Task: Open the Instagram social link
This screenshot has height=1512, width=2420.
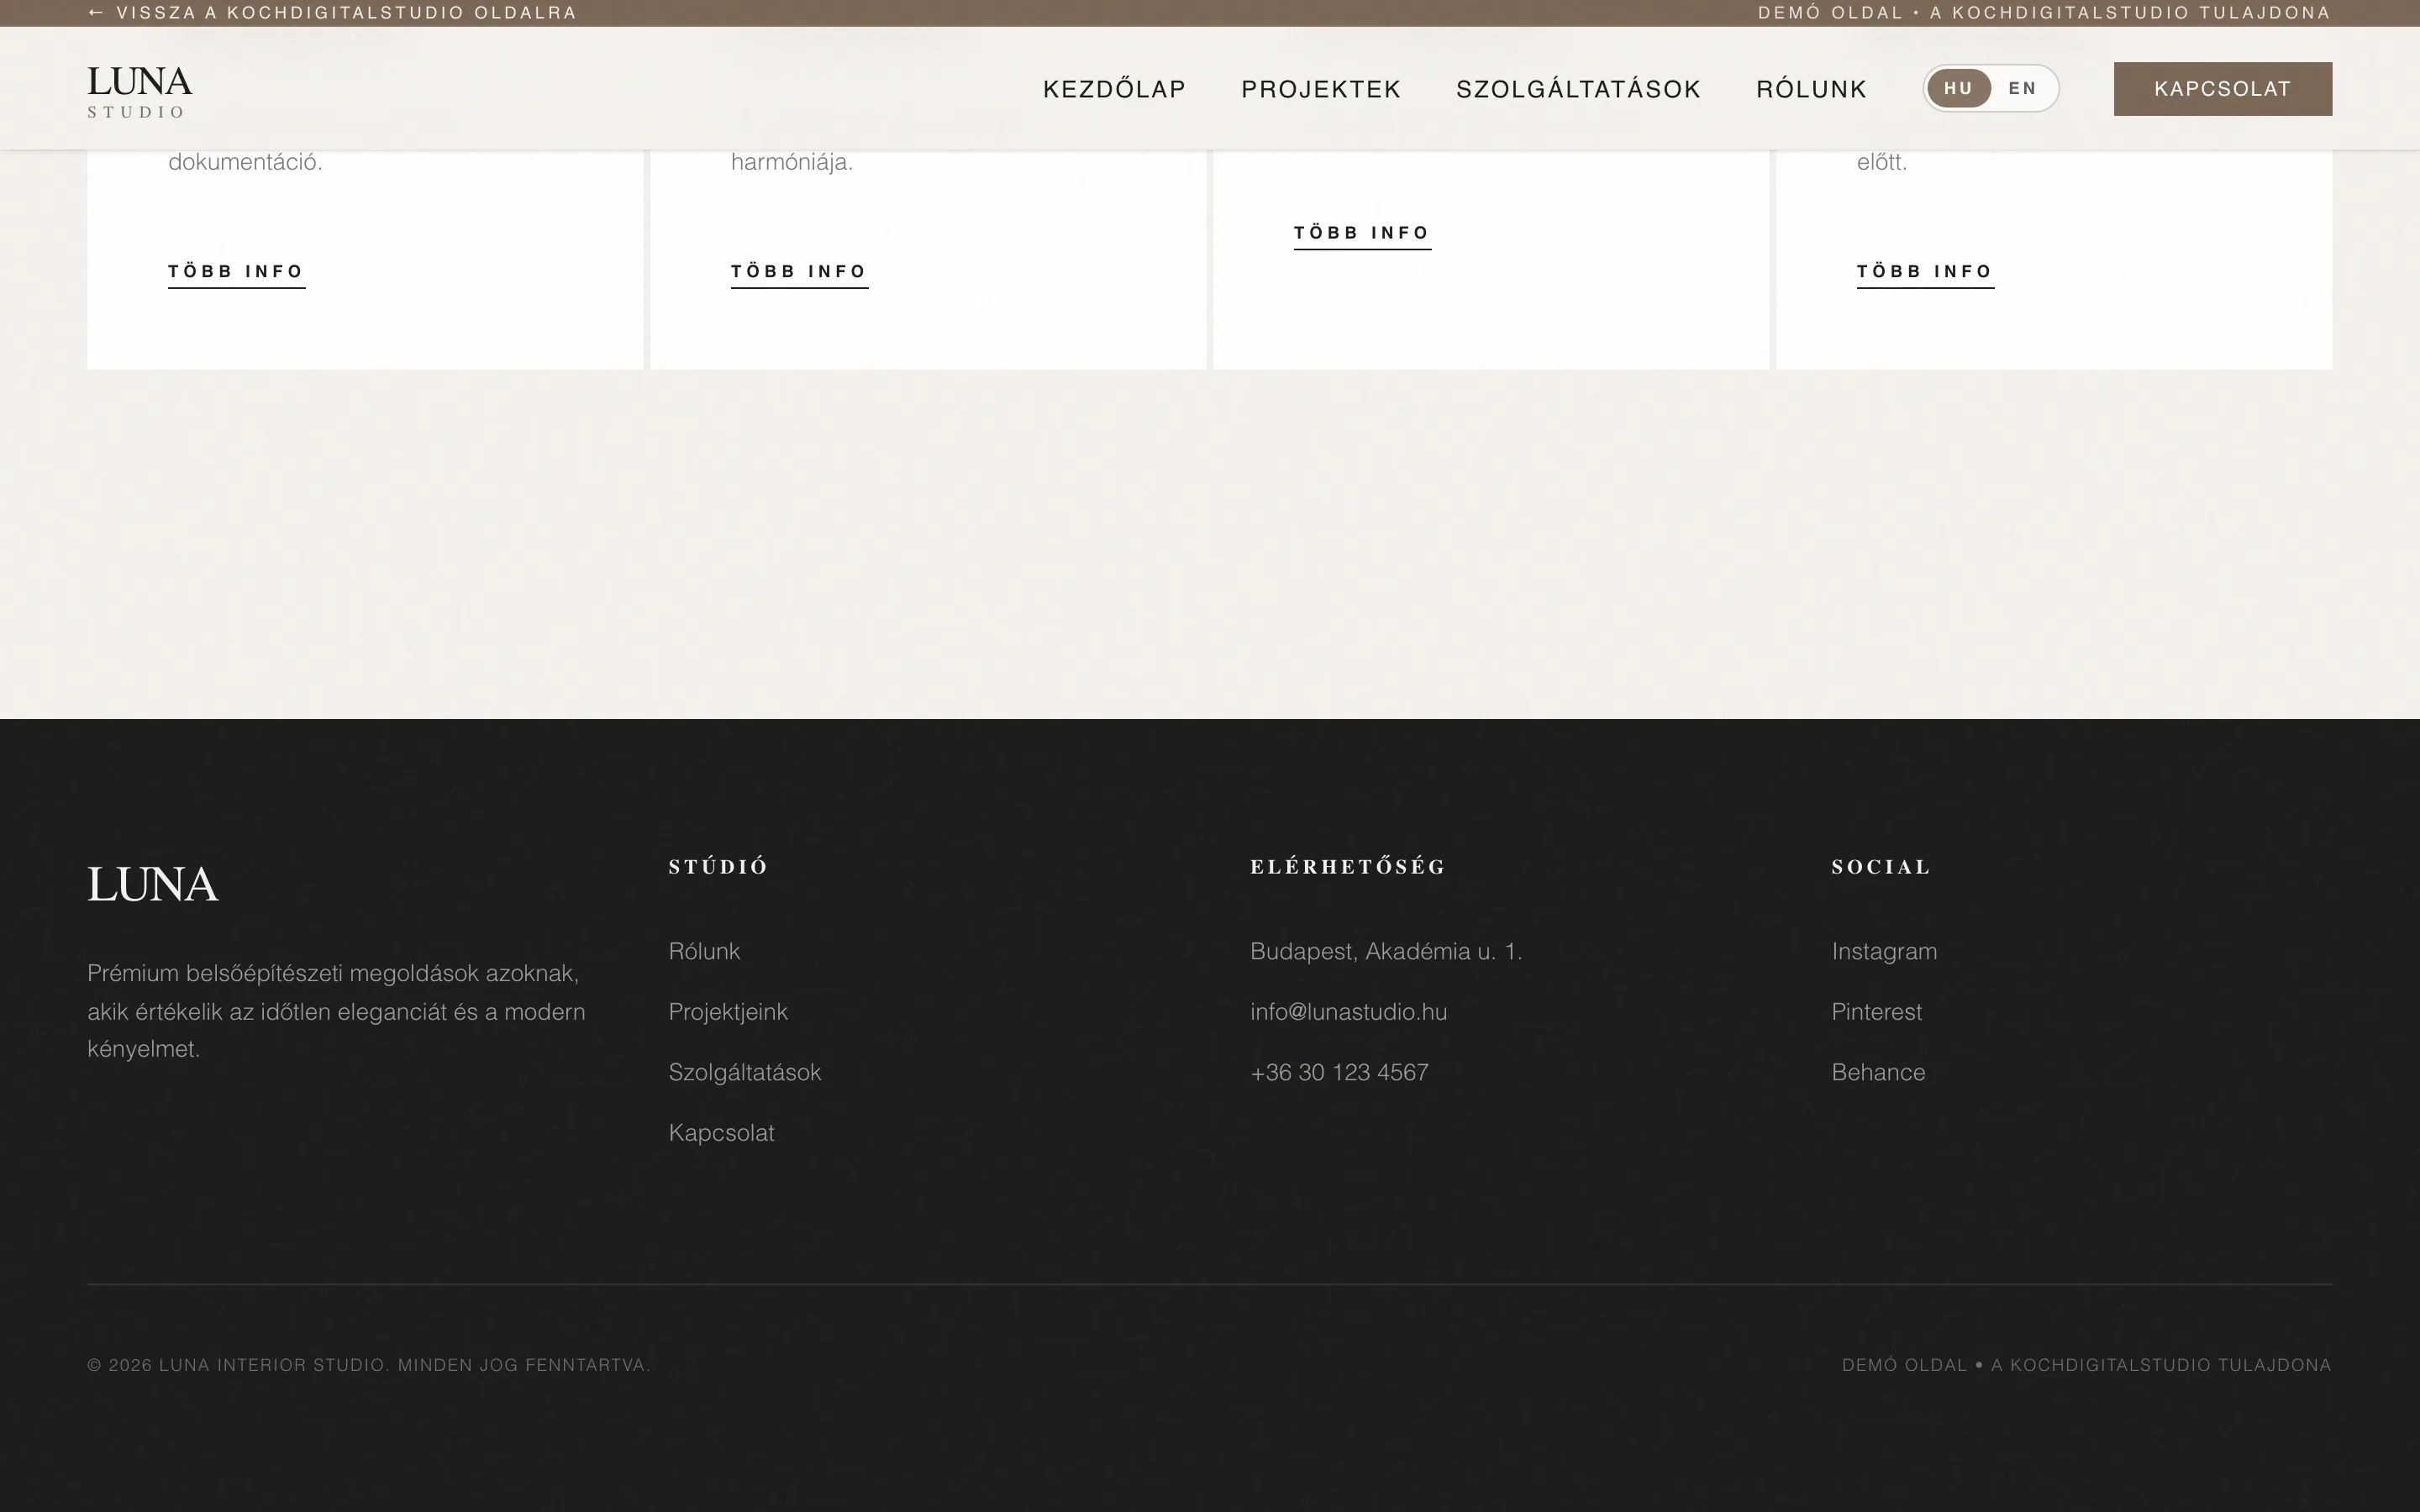Action: pos(1884,951)
